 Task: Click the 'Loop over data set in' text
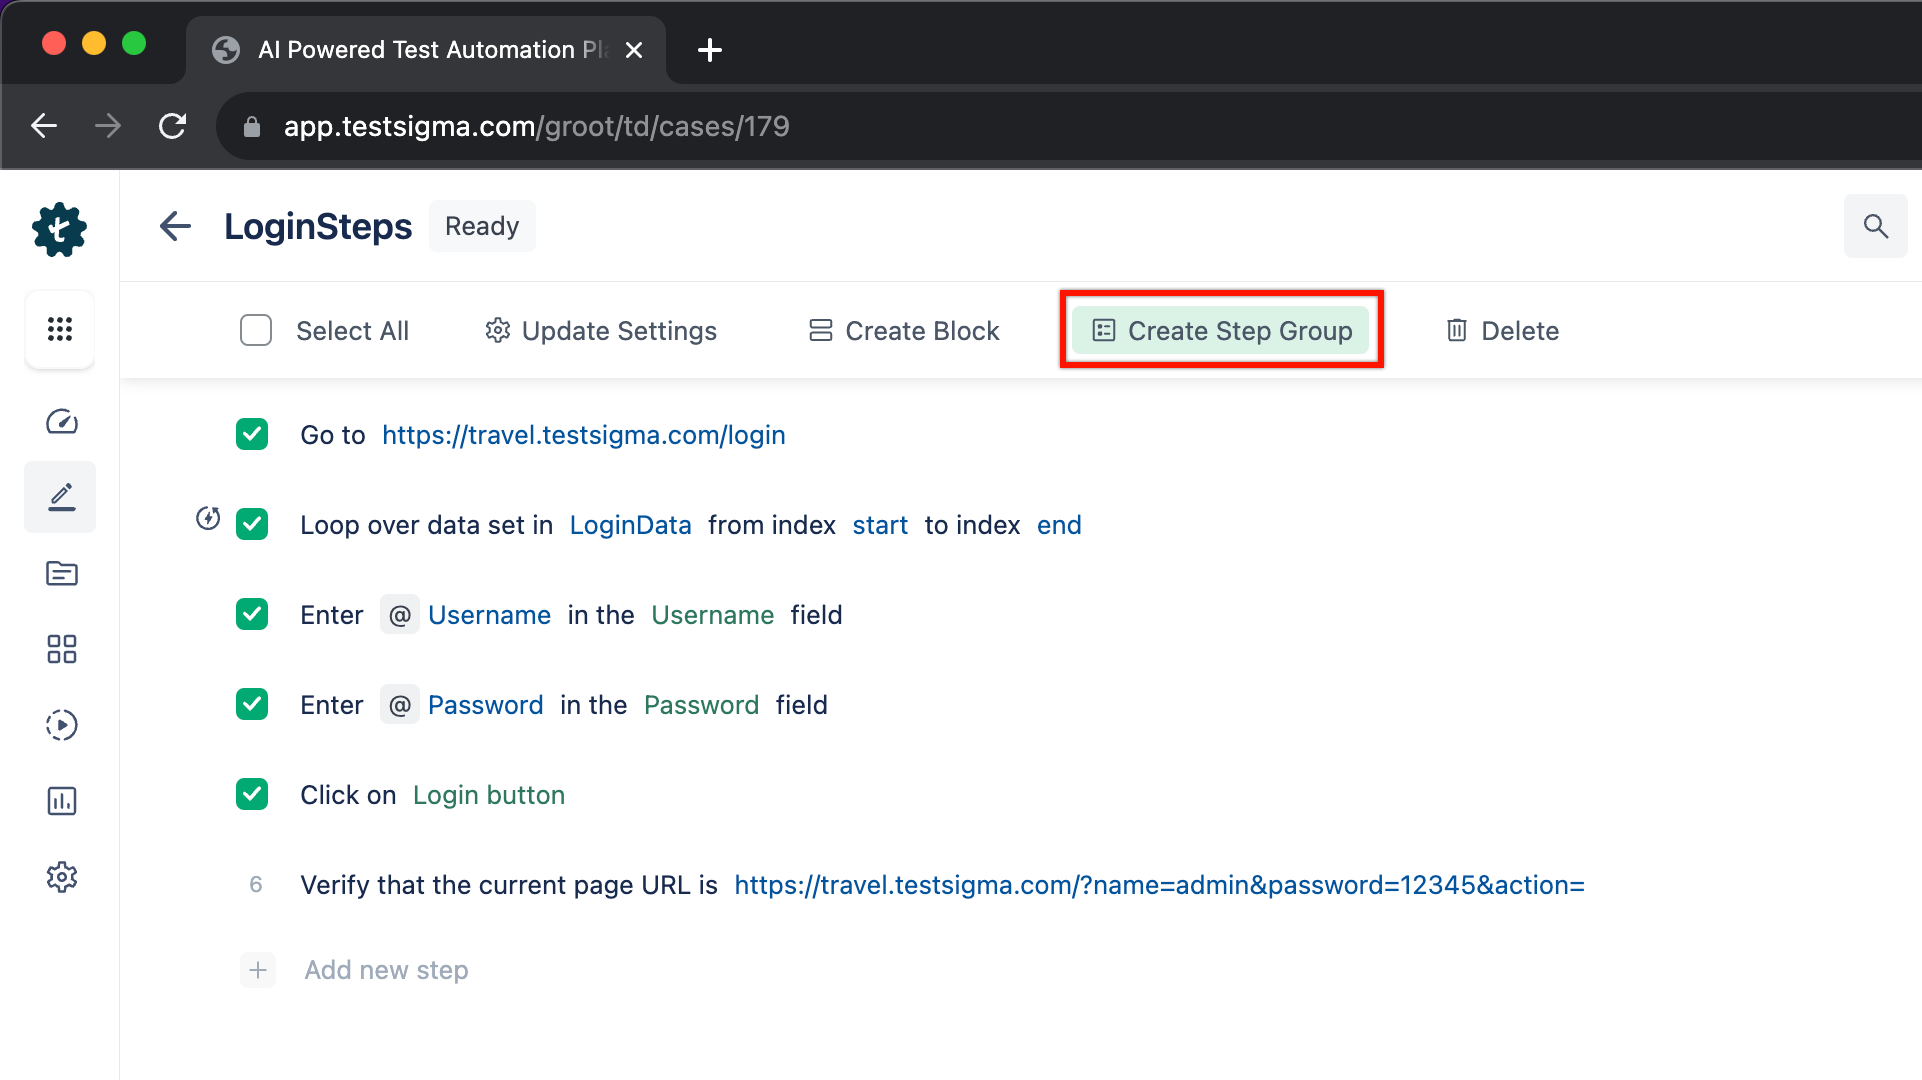(x=427, y=525)
